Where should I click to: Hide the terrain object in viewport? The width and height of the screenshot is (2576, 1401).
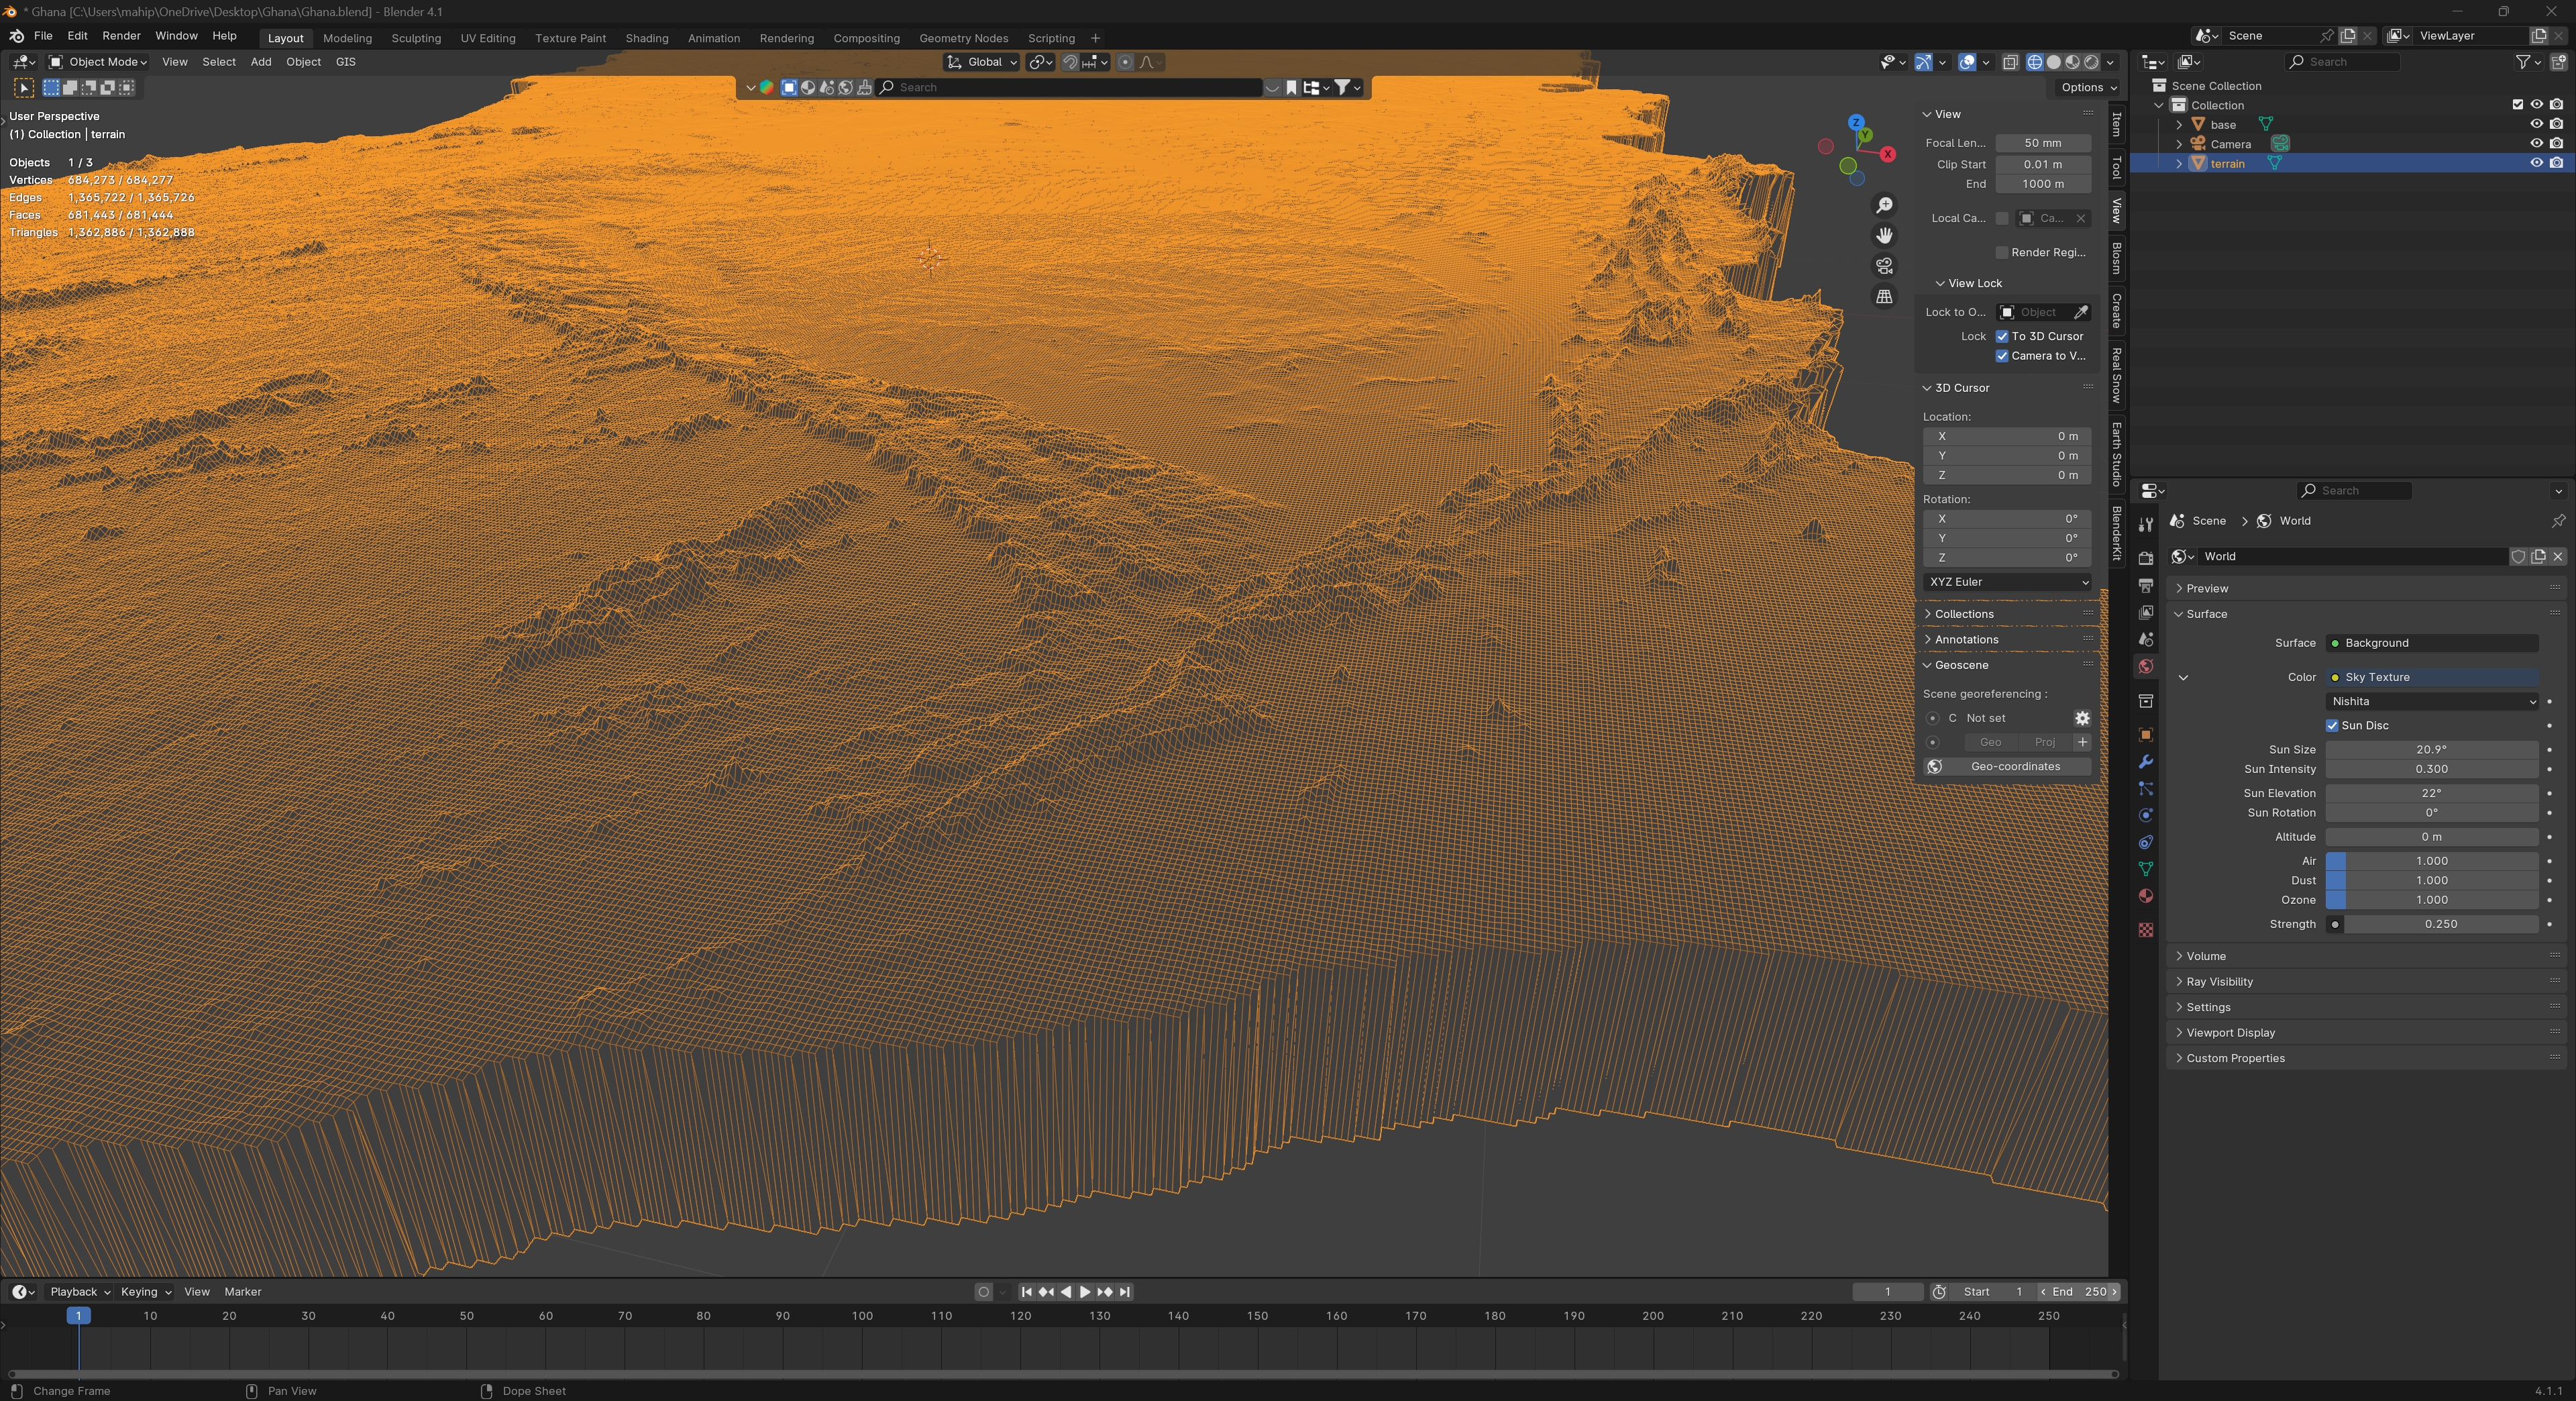pyautogui.click(x=2536, y=163)
